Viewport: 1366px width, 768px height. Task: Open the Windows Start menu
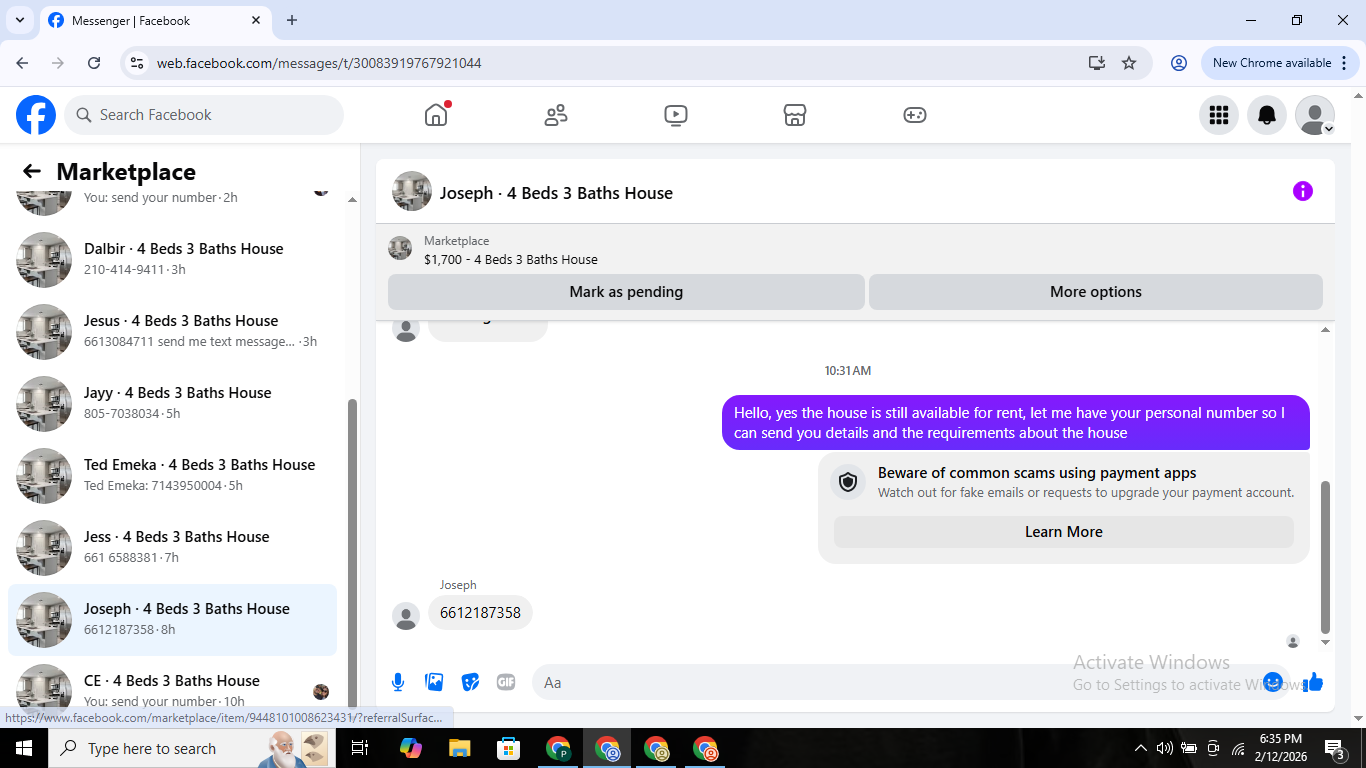coord(23,748)
